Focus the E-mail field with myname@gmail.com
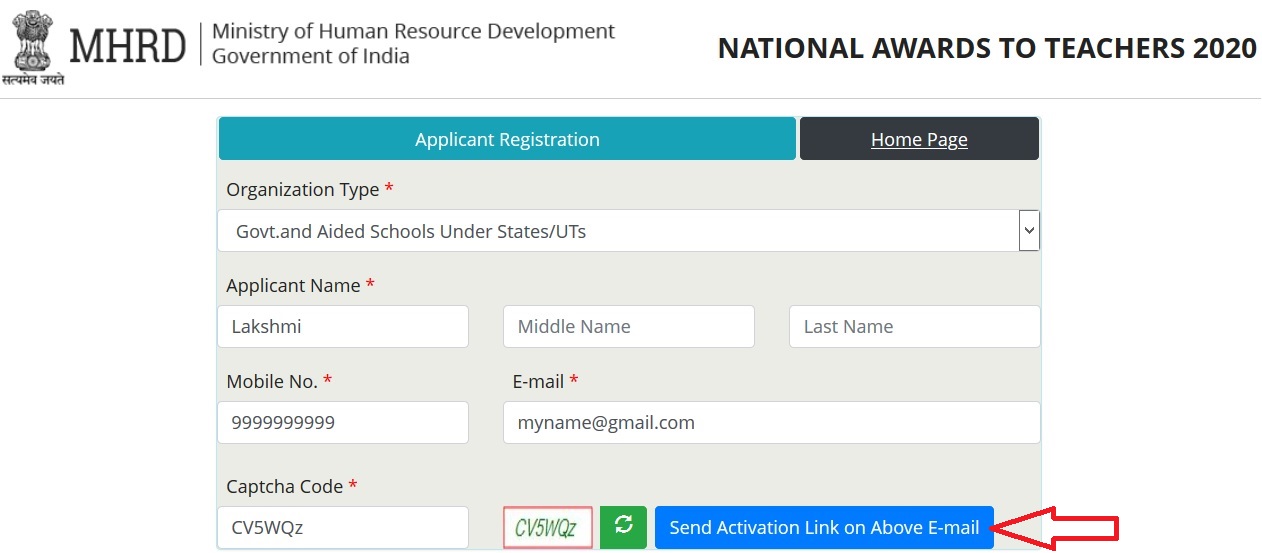The width and height of the screenshot is (1262, 553). 771,423
